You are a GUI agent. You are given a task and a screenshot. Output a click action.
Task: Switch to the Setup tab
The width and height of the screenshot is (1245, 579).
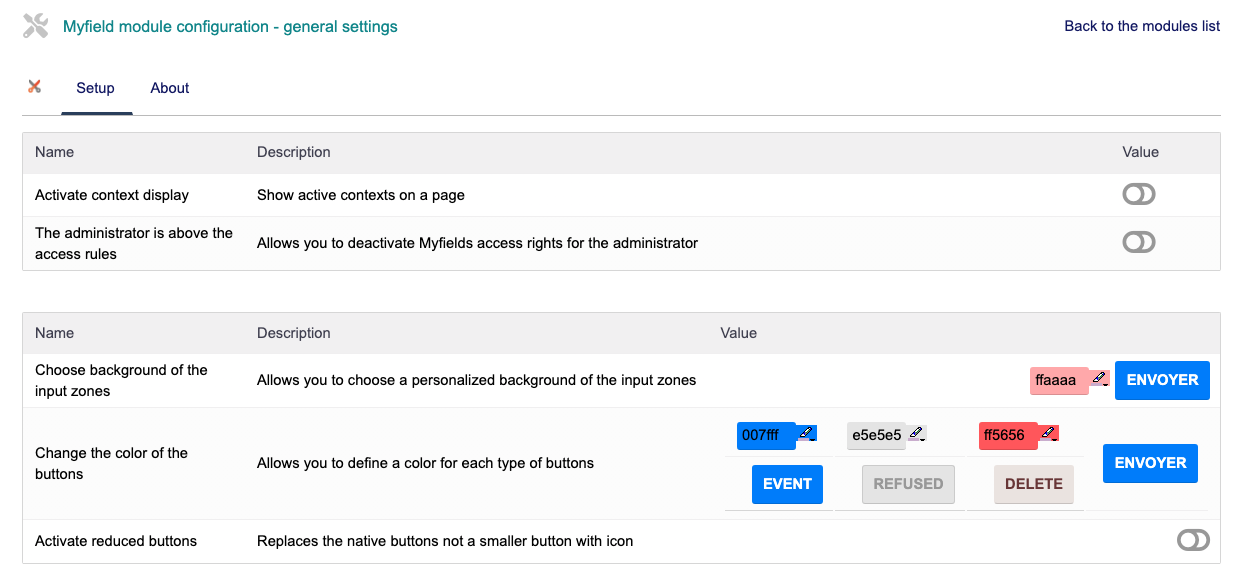(96, 88)
